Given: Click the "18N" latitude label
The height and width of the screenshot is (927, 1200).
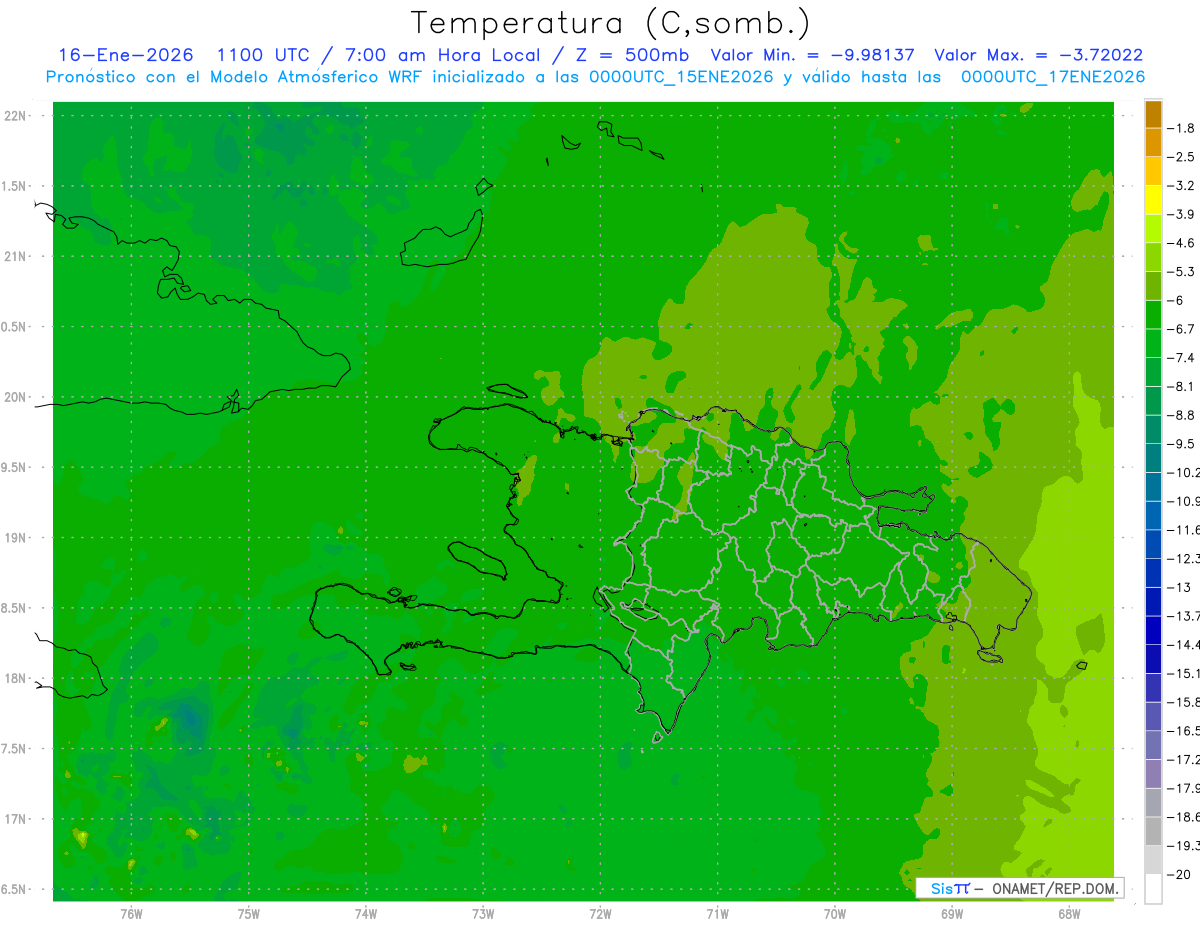Looking at the screenshot, I should (x=14, y=678).
